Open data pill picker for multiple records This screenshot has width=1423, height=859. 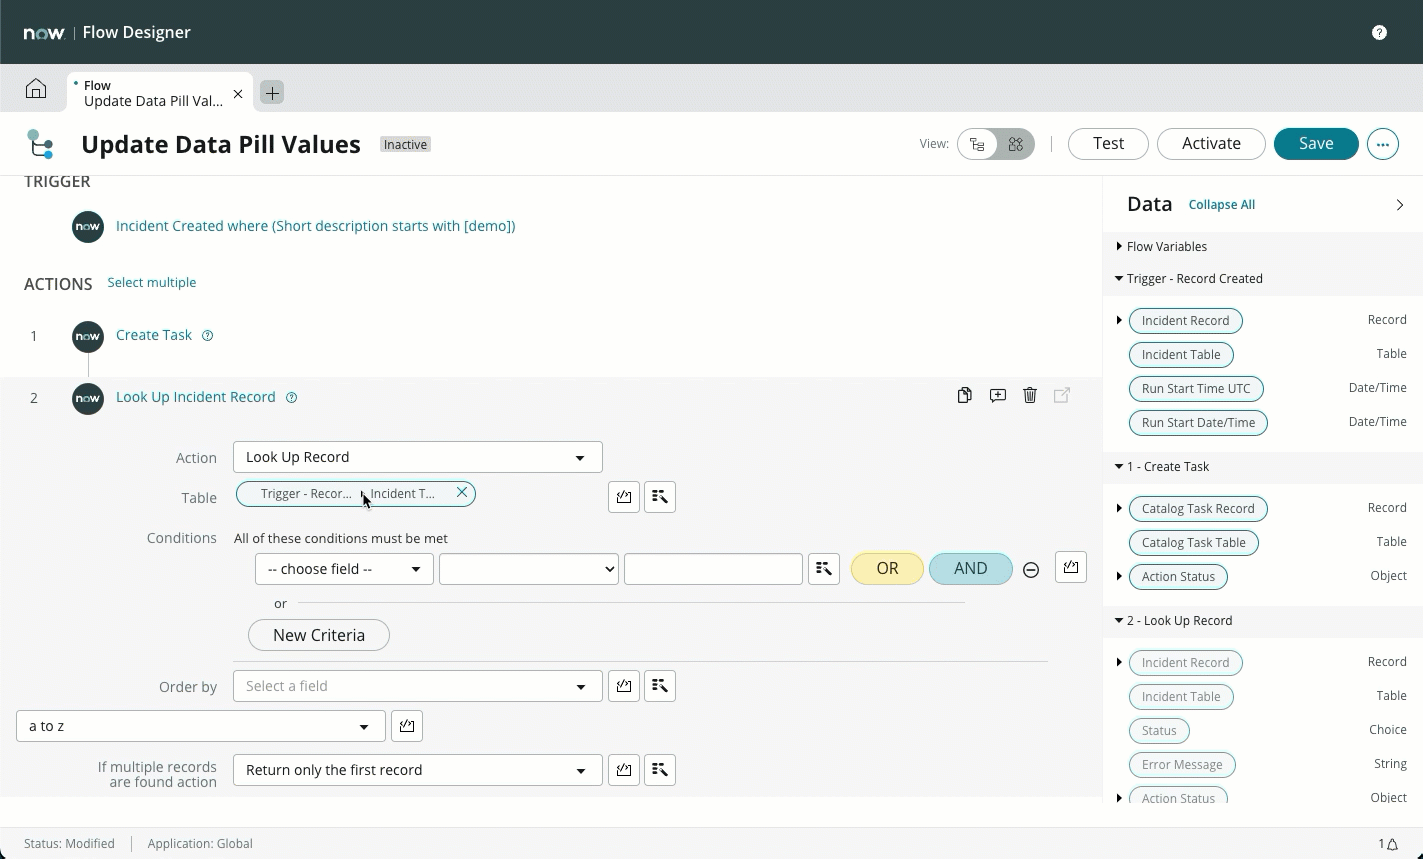(660, 770)
